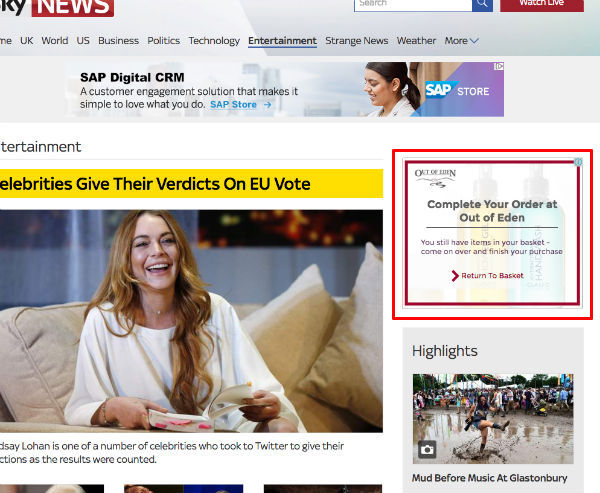The width and height of the screenshot is (600, 493).
Task: Click the Lindsay Lohan story caption text
Action: (171, 452)
